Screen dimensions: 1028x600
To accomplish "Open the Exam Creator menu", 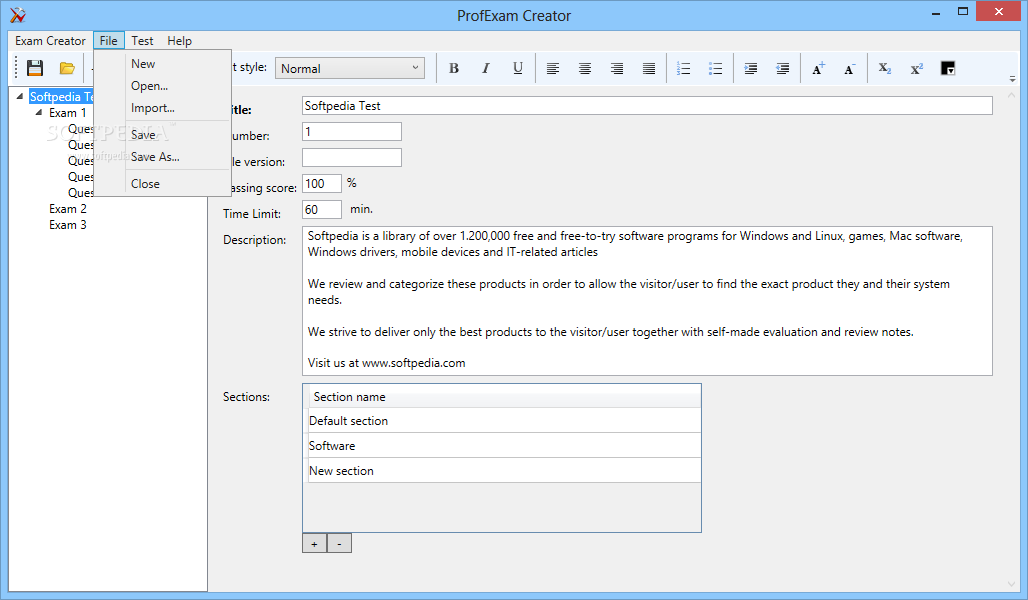I will coord(50,41).
